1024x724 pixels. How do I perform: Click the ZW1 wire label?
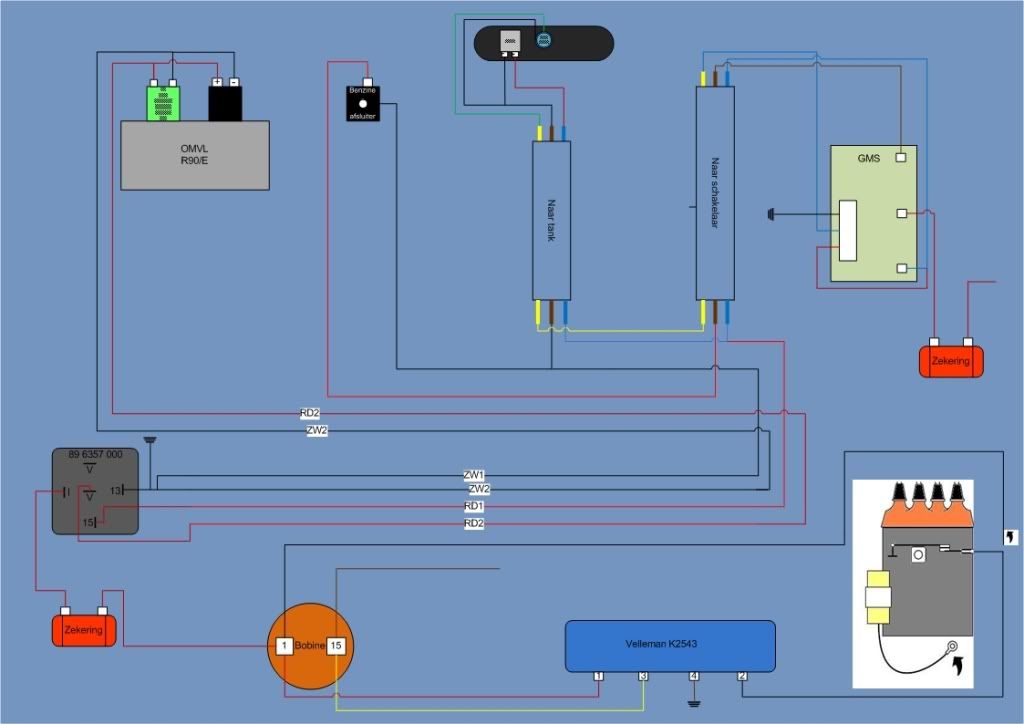point(474,475)
